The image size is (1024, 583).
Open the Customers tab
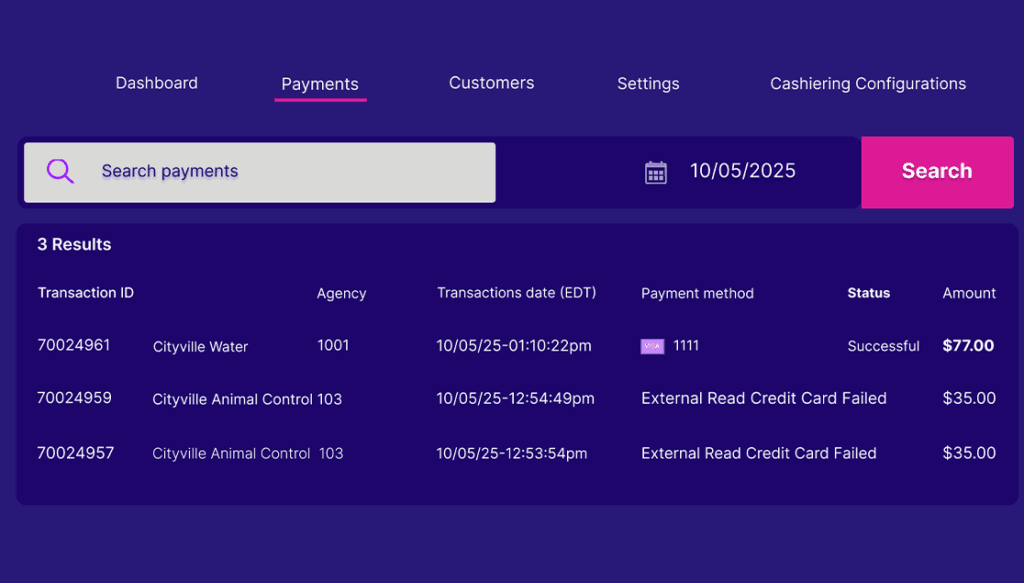pos(491,84)
